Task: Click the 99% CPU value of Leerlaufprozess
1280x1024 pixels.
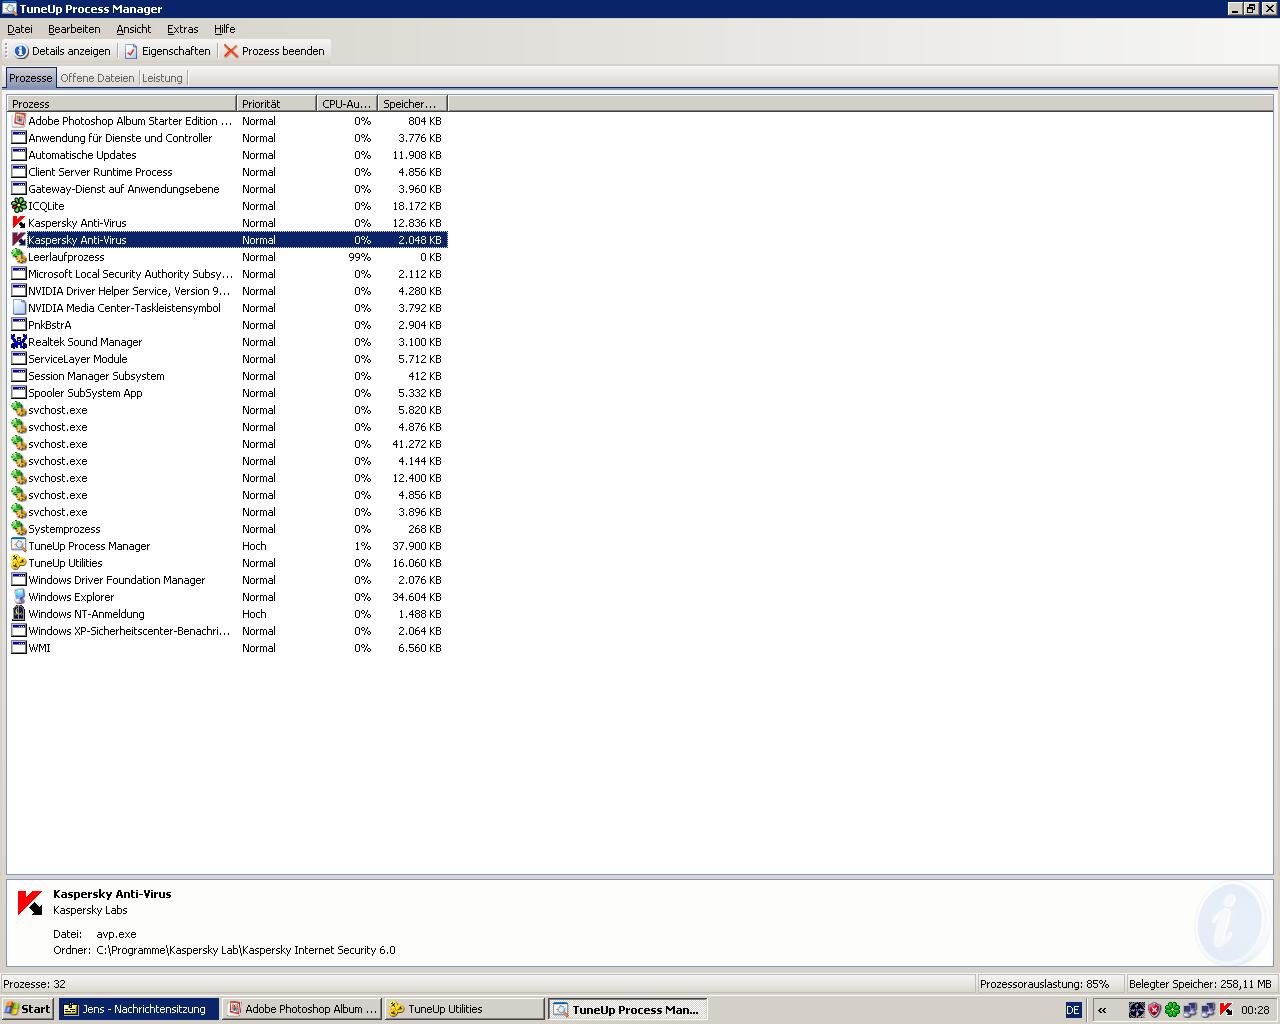Action: pos(359,257)
